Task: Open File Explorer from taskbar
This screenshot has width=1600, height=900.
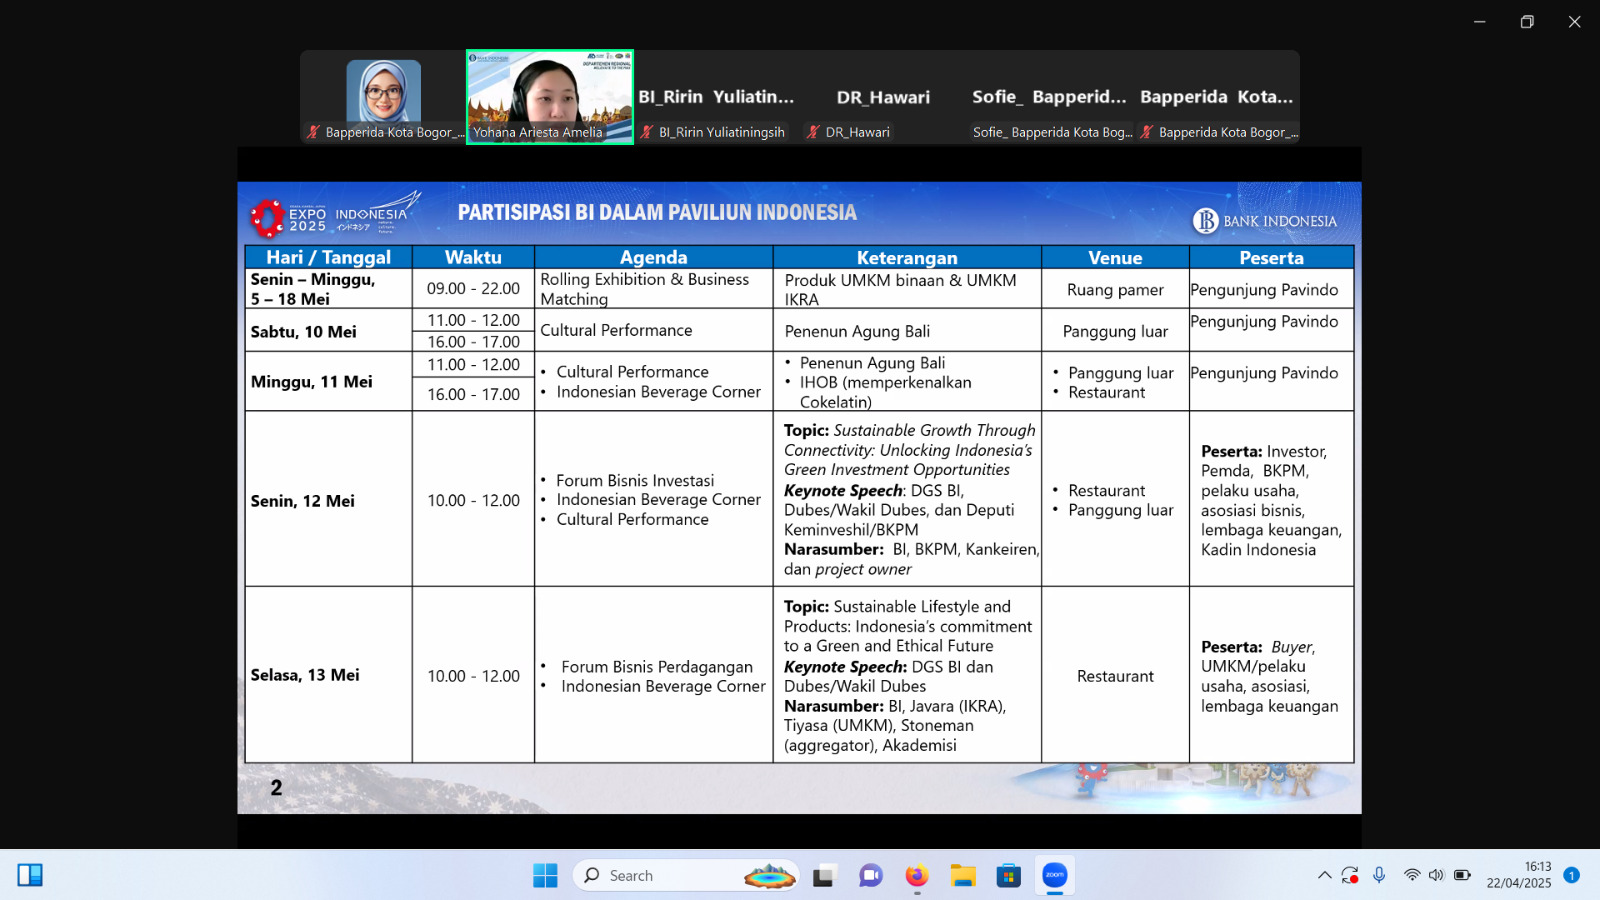Action: pos(963,876)
